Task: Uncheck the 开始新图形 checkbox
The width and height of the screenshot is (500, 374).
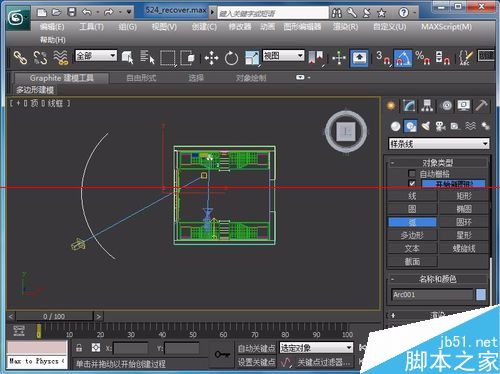Action: 412,183
